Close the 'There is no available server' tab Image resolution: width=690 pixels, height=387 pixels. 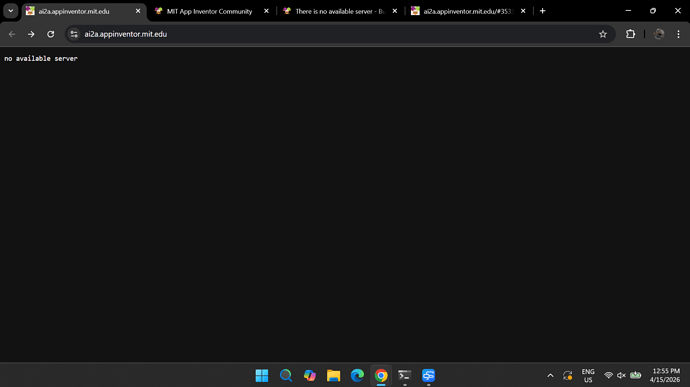coord(395,11)
